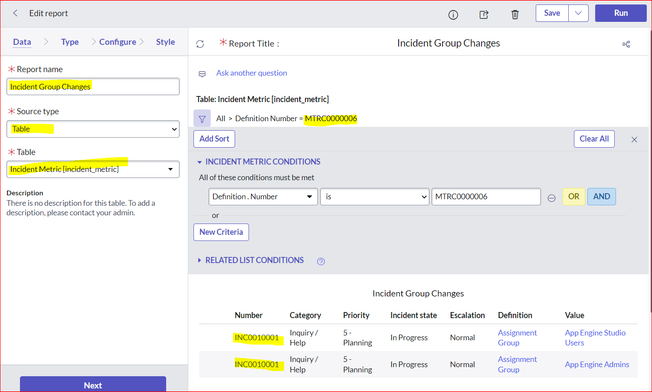Toggle the filter funnel icon

point(202,119)
